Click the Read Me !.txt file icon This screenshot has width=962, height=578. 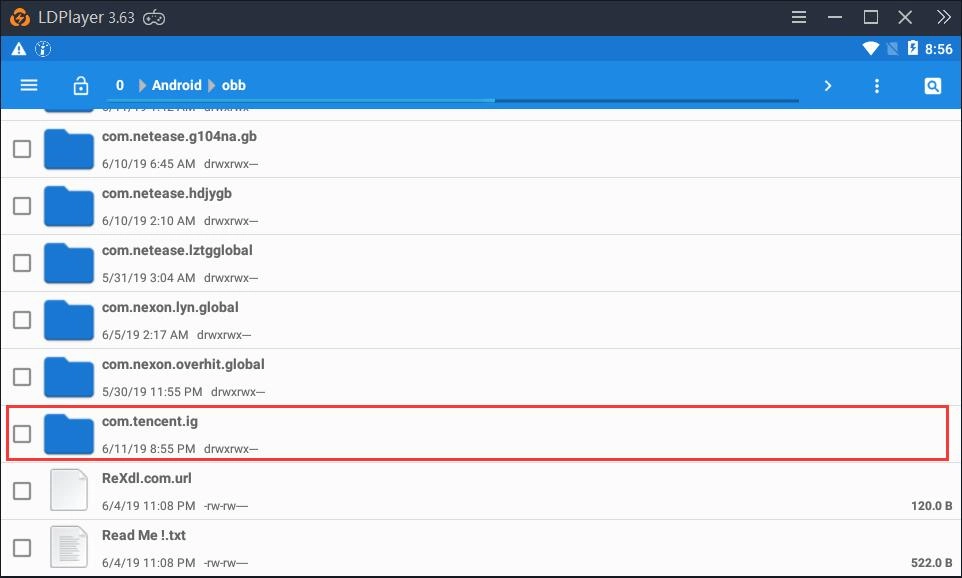point(68,547)
